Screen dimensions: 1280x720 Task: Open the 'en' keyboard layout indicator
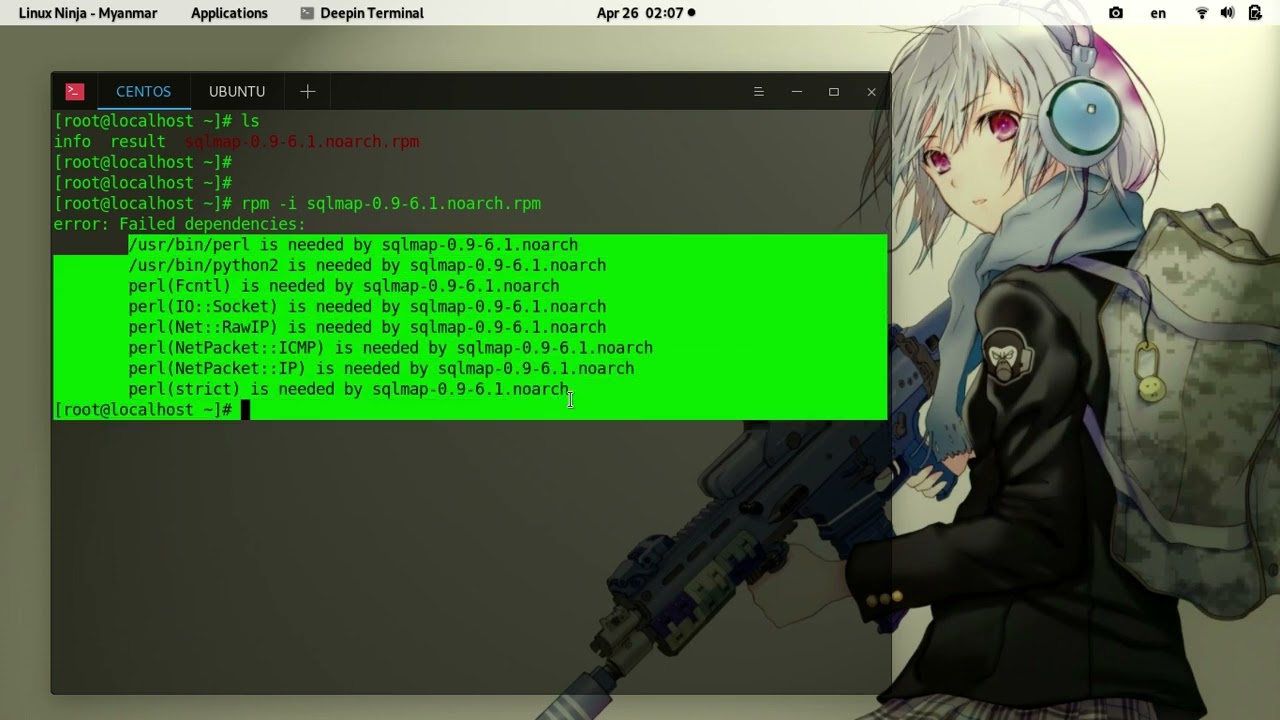tap(1158, 13)
